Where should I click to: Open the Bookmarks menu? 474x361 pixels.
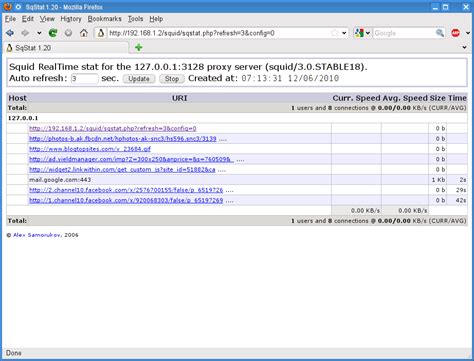click(104, 19)
